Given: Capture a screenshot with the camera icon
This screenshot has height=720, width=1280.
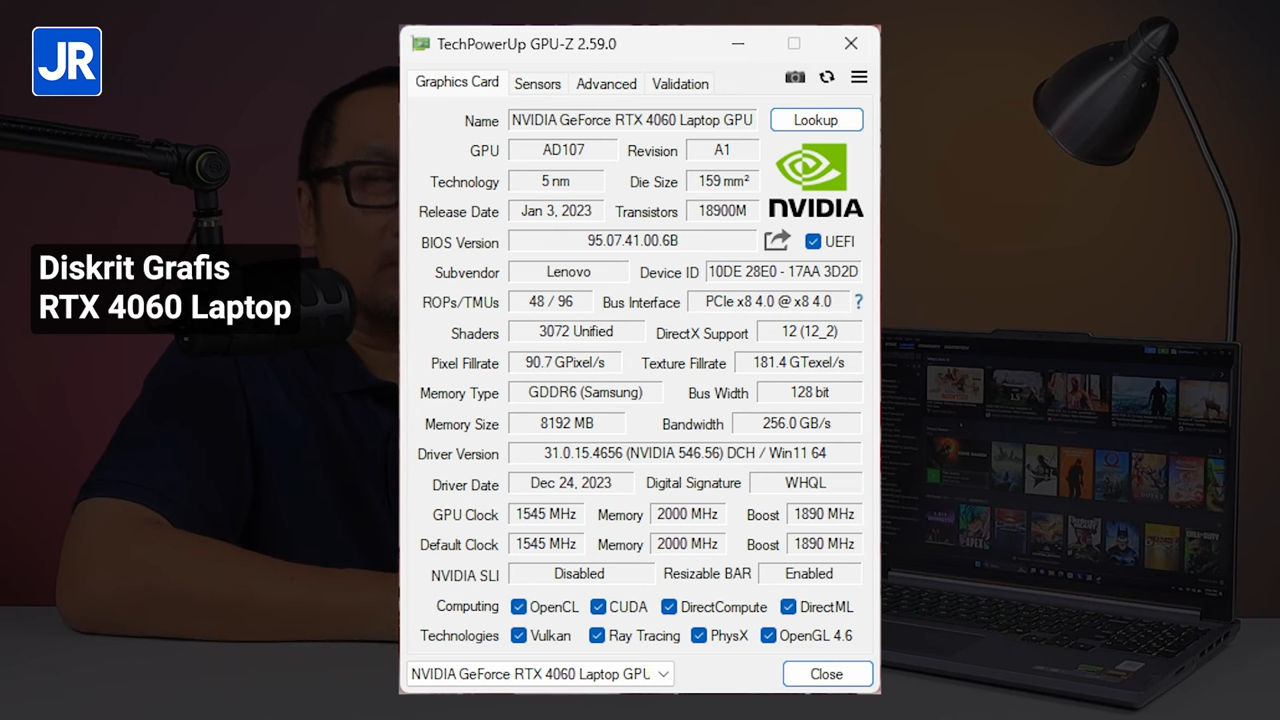Looking at the screenshot, I should [x=794, y=77].
